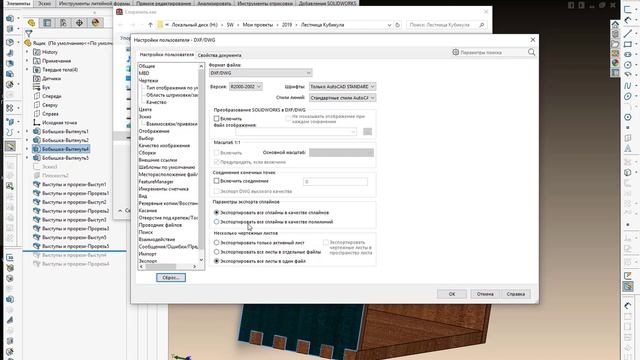
Task: Open the Добавления SOLIDWORKS tab
Action: pos(327,3)
